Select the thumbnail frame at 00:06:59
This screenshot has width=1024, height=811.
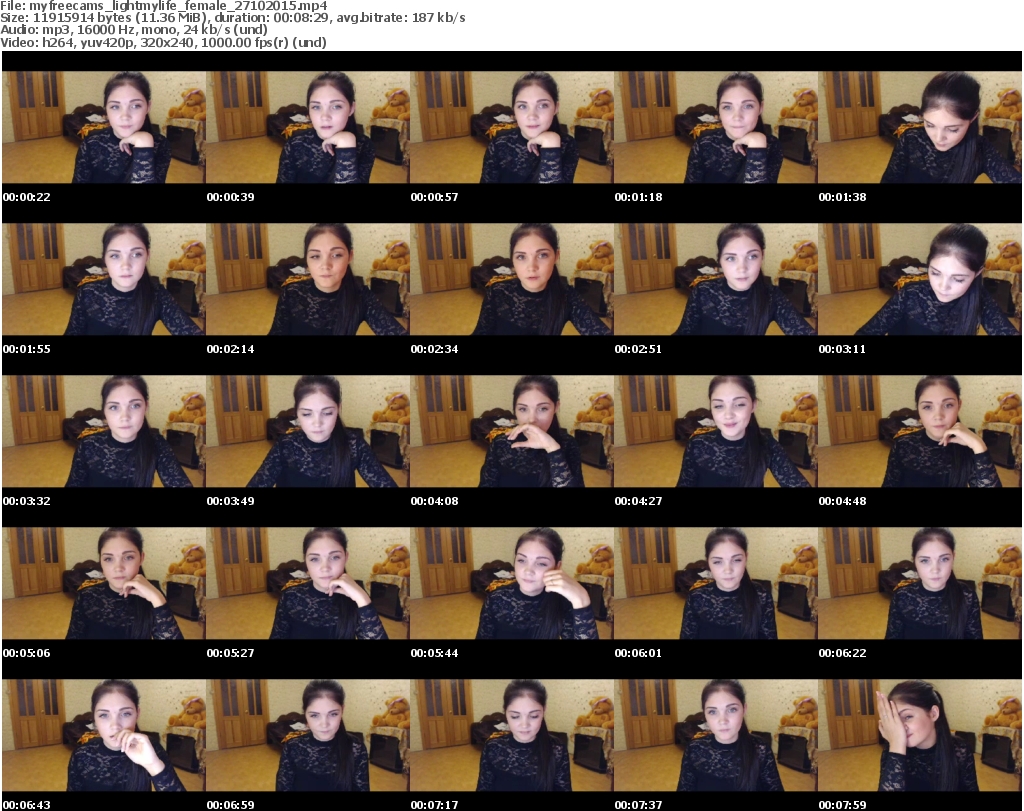[x=308, y=735]
